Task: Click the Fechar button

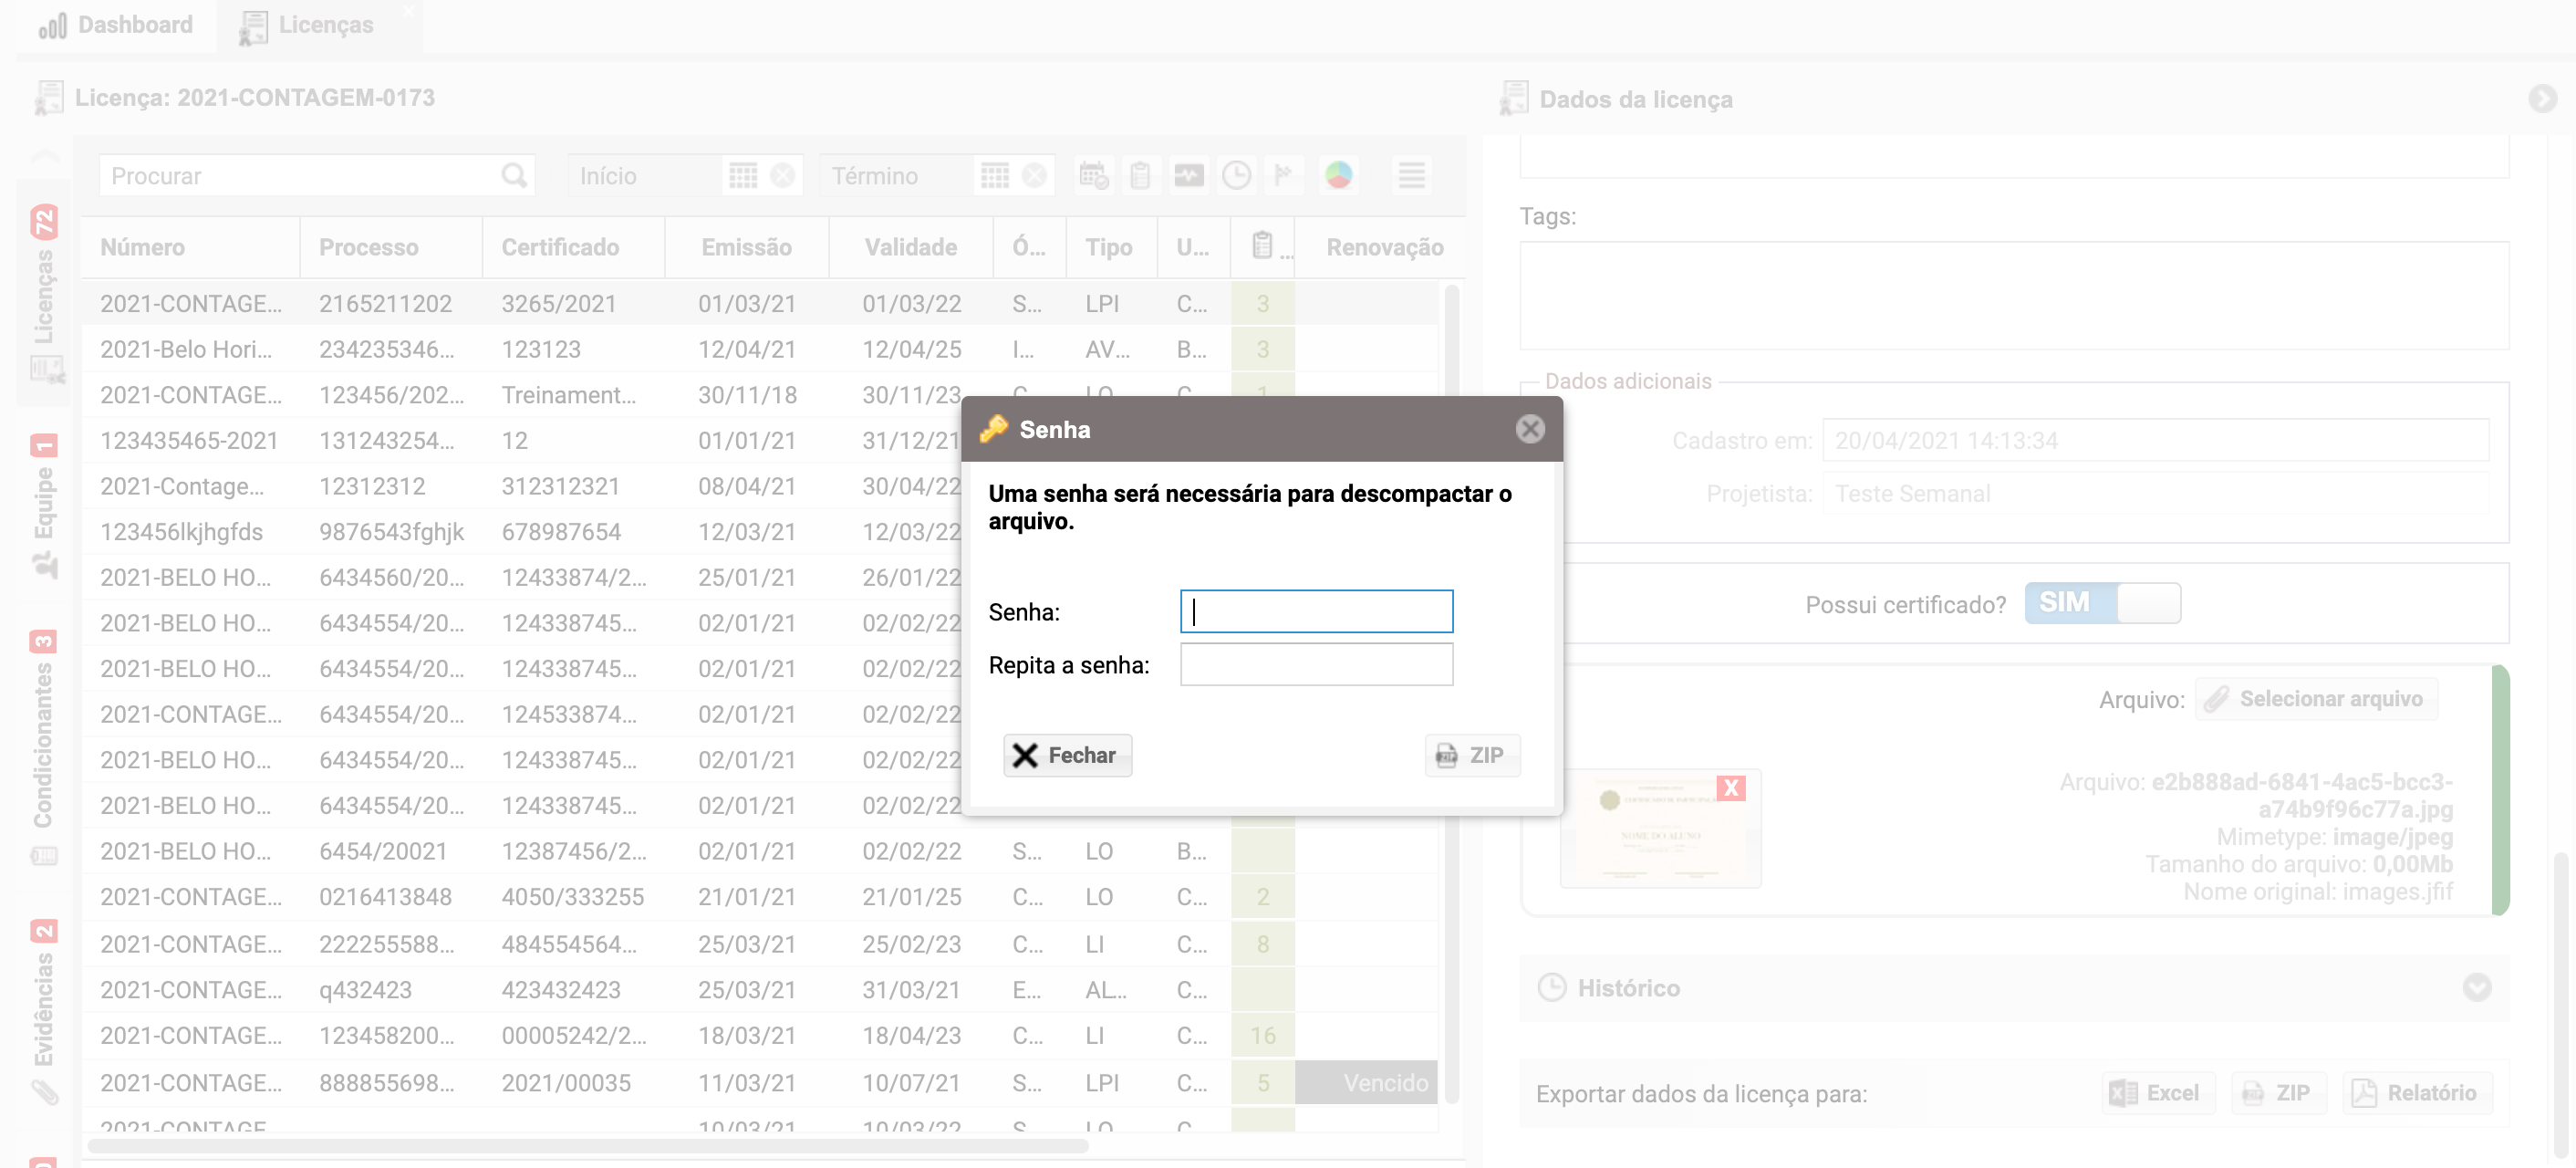Action: [1067, 755]
